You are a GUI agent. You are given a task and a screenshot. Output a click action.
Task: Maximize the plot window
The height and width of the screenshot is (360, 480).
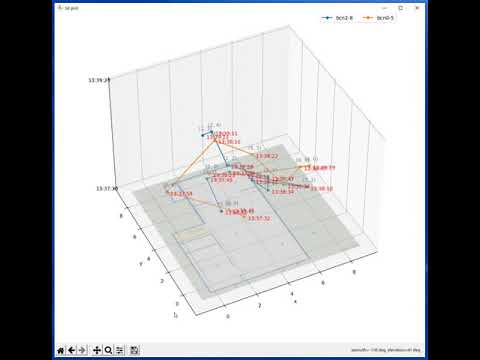click(401, 8)
